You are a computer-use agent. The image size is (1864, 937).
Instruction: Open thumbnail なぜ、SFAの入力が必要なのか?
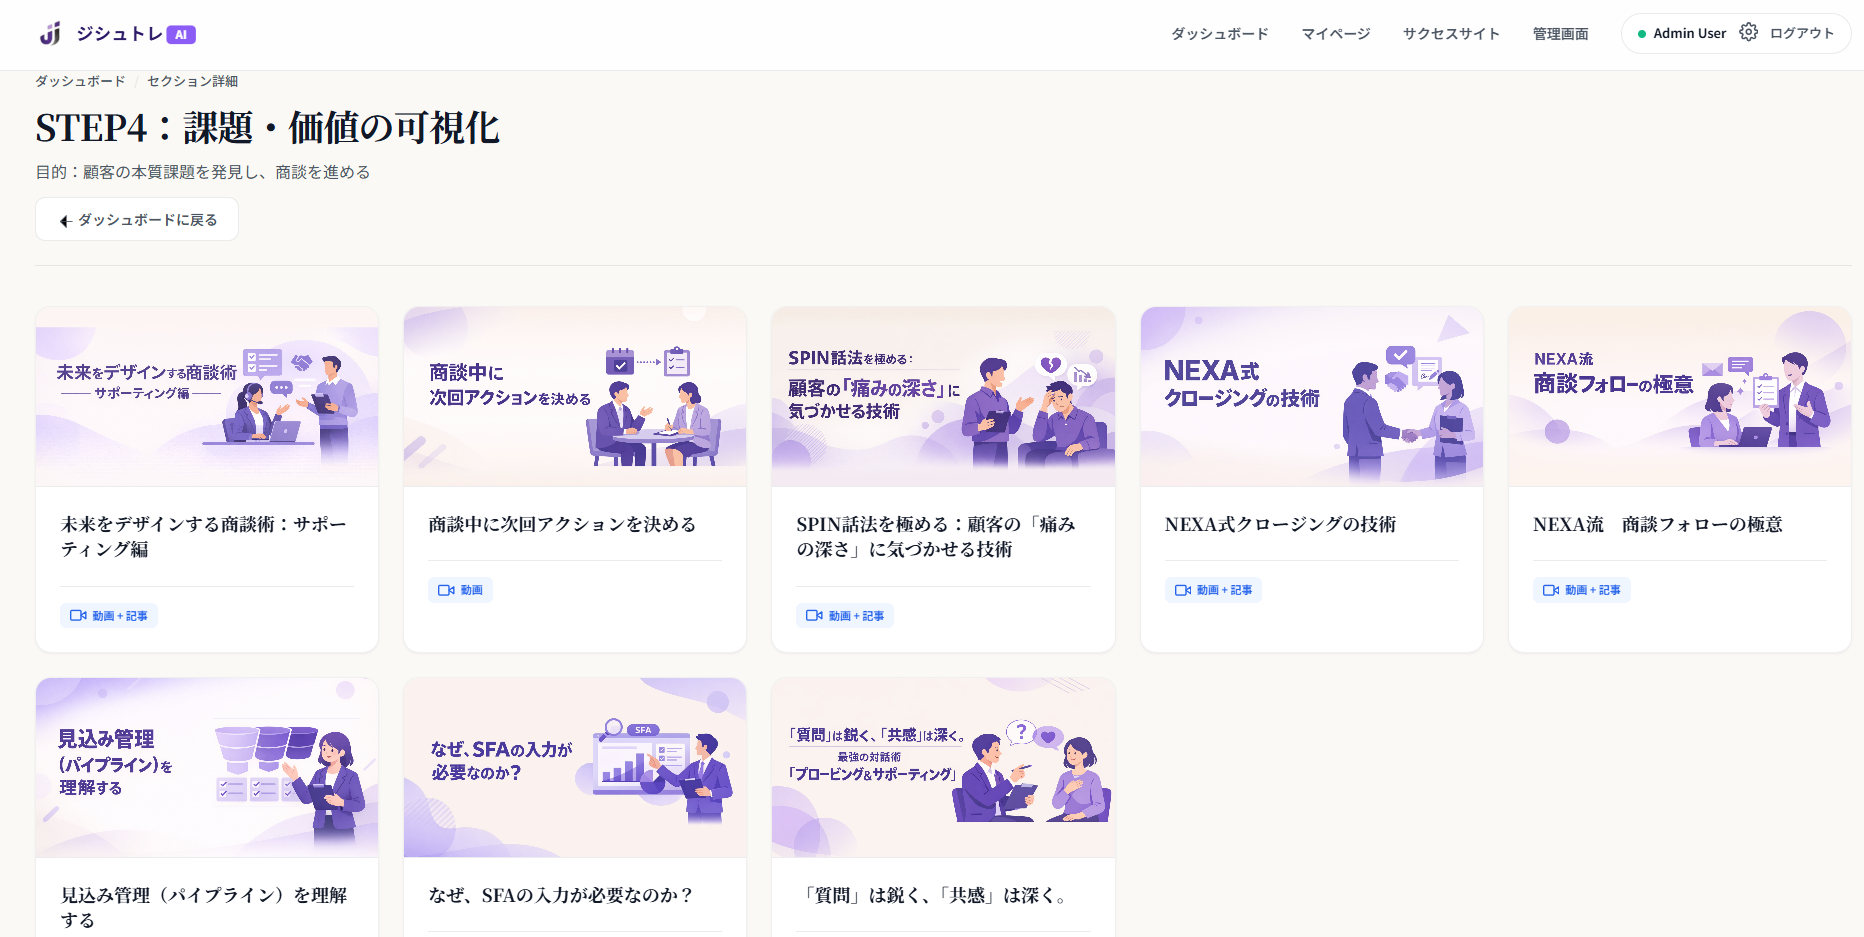point(575,768)
